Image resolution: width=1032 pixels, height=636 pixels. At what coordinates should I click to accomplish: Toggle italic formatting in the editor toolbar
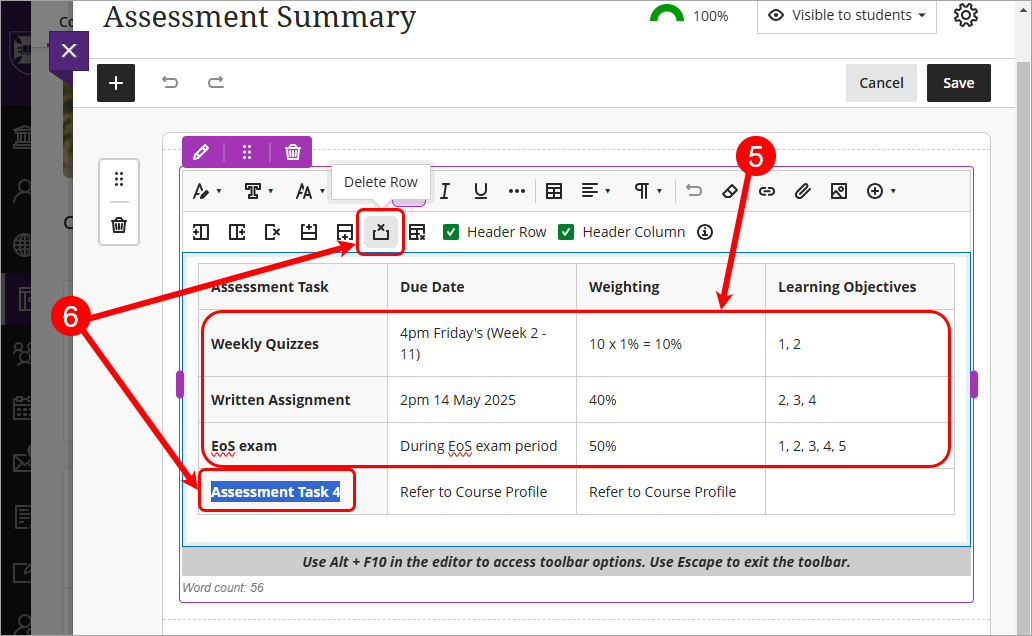point(445,190)
